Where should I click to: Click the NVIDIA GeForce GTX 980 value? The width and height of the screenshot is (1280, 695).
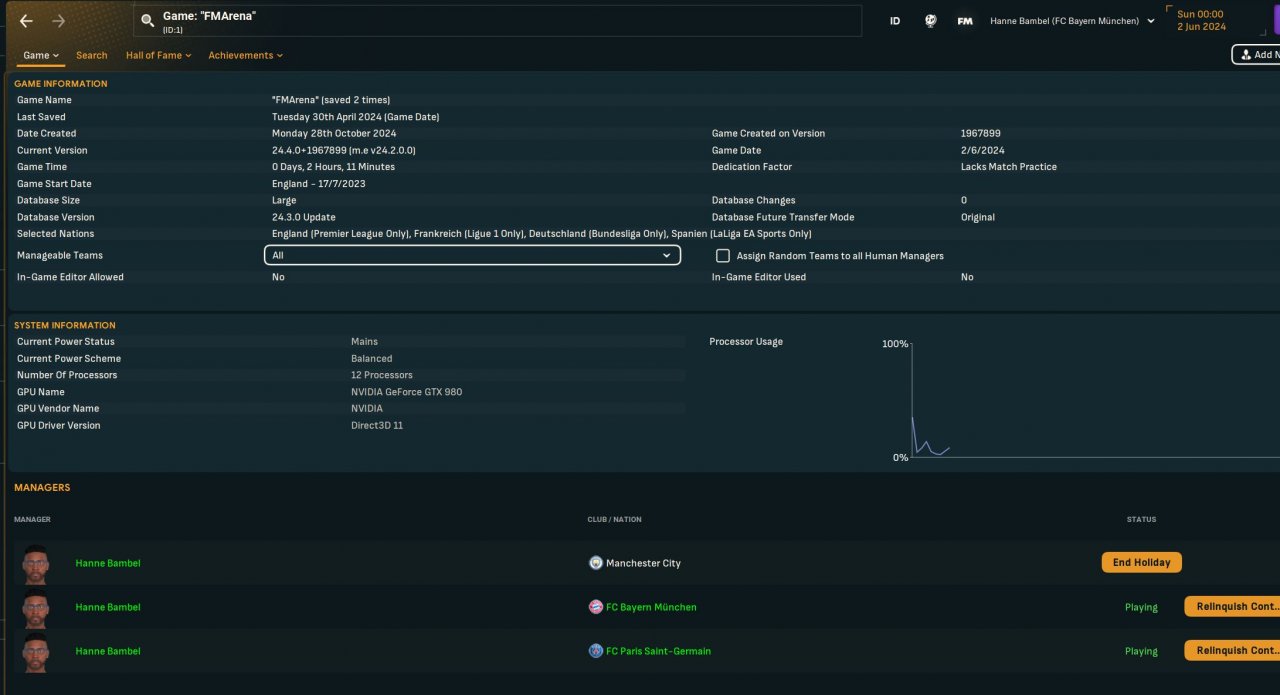[x=406, y=392]
